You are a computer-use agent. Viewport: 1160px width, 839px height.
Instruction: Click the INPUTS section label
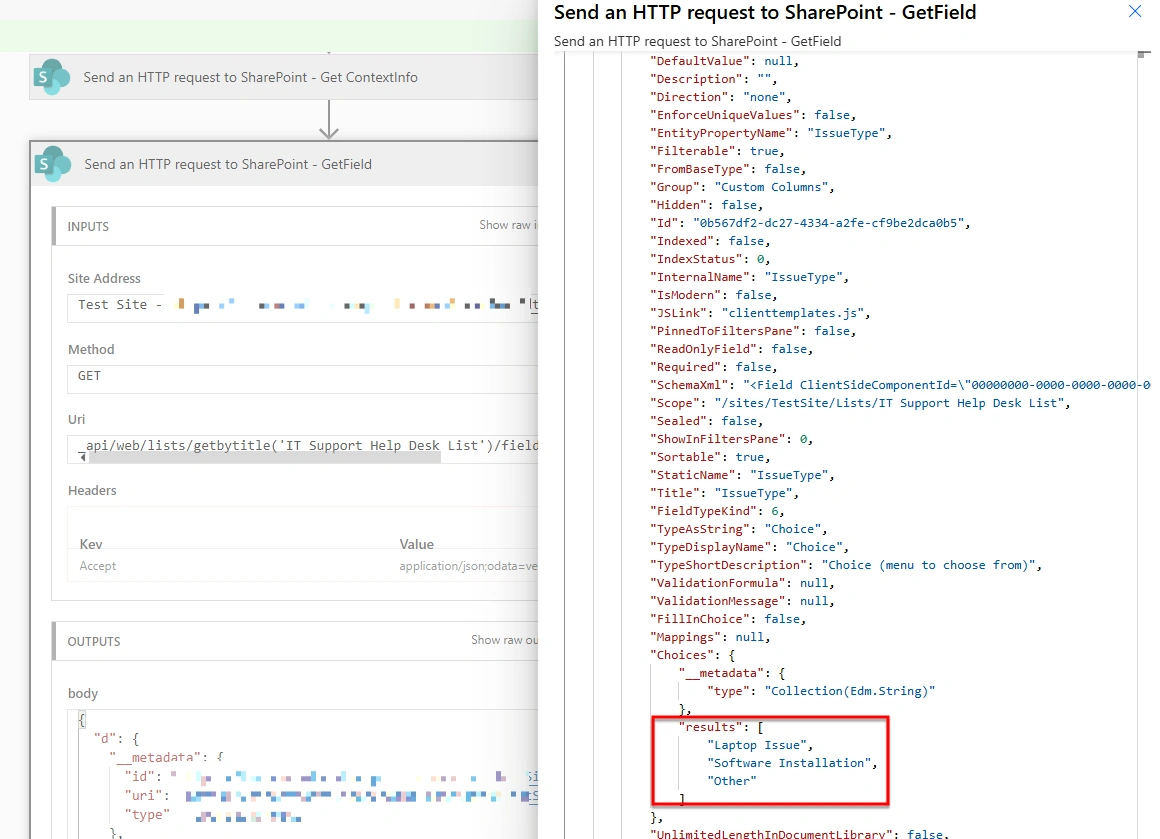tap(88, 226)
